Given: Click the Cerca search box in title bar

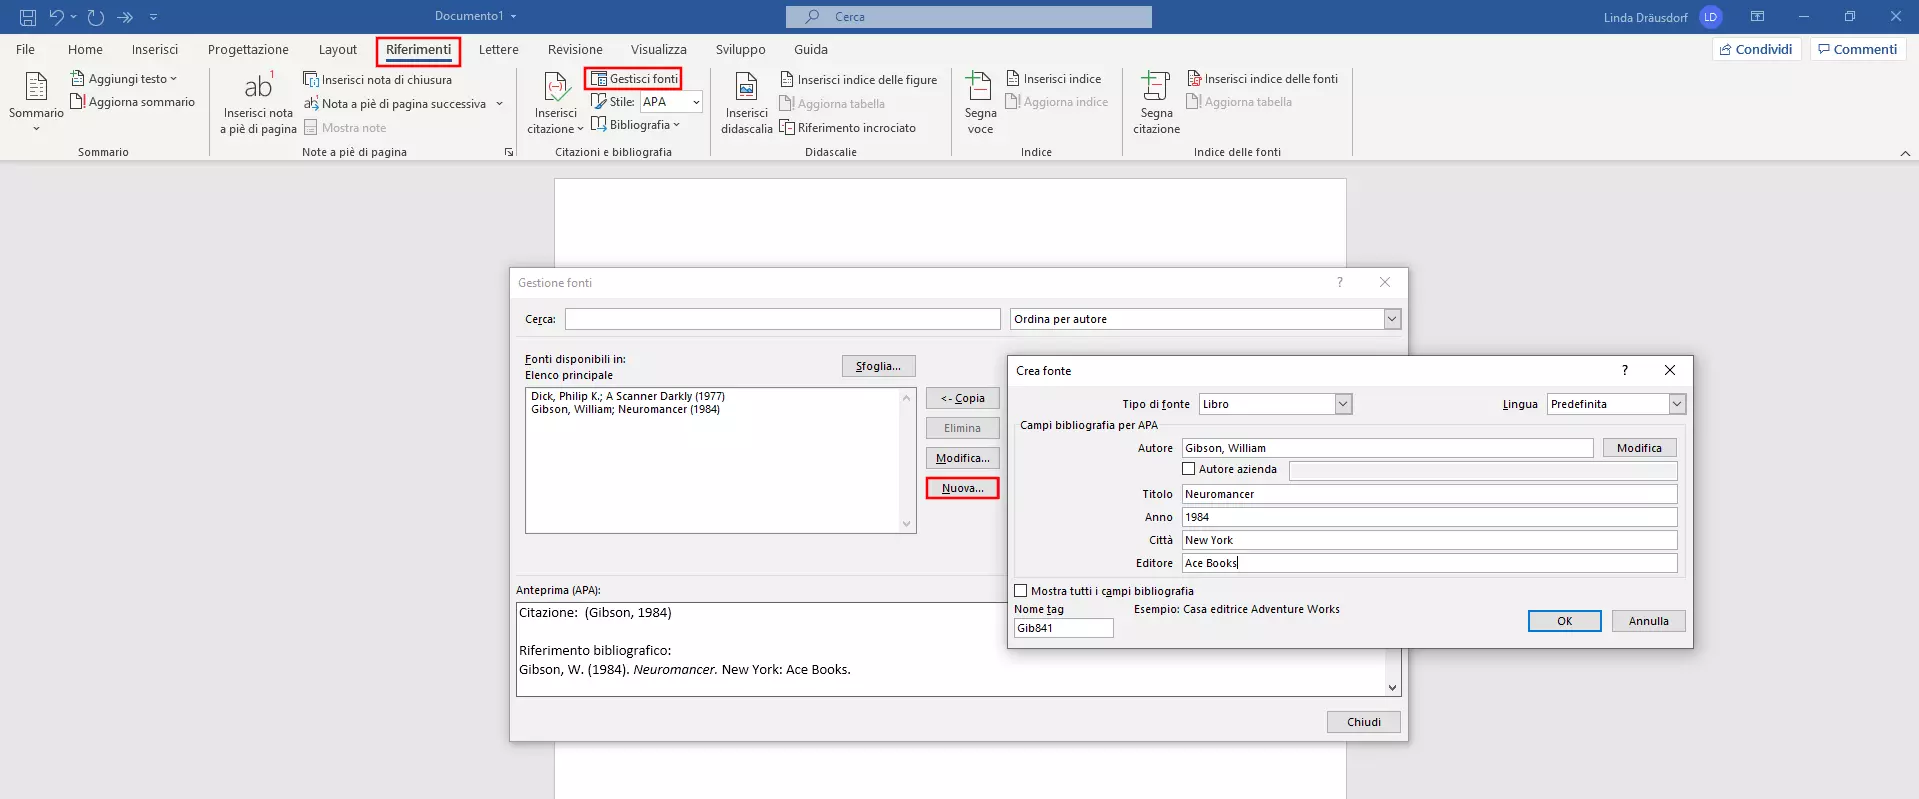Looking at the screenshot, I should pos(968,17).
